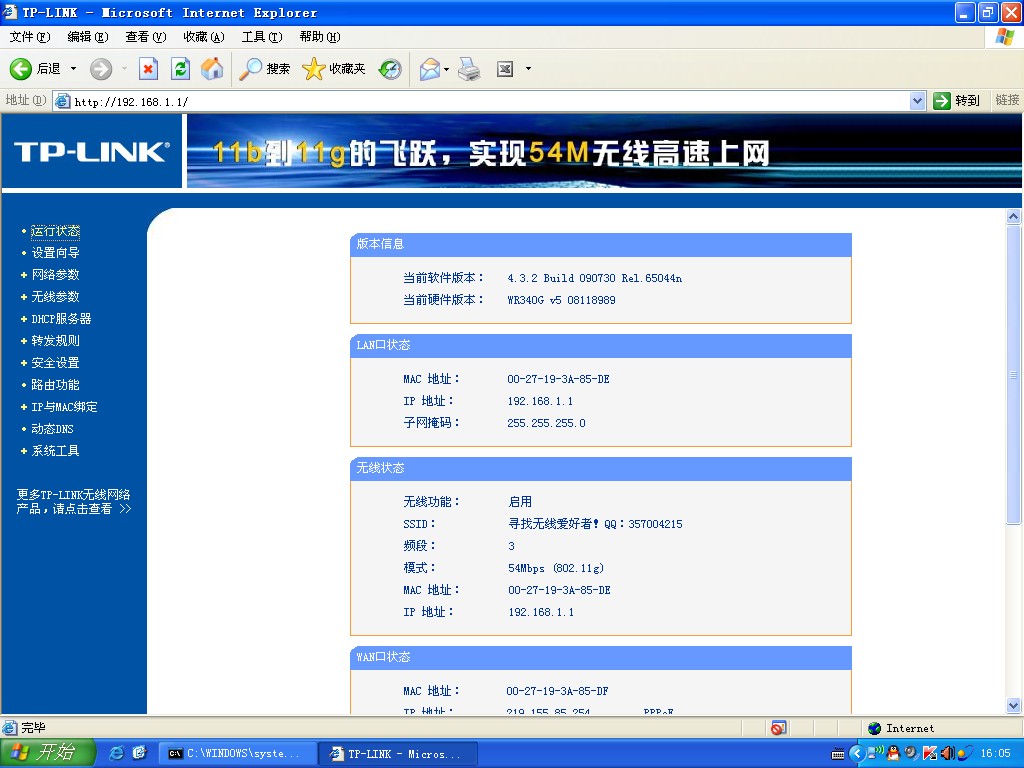Click the second quick launch icon
The height and width of the screenshot is (768, 1024).
pyautogui.click(x=139, y=753)
